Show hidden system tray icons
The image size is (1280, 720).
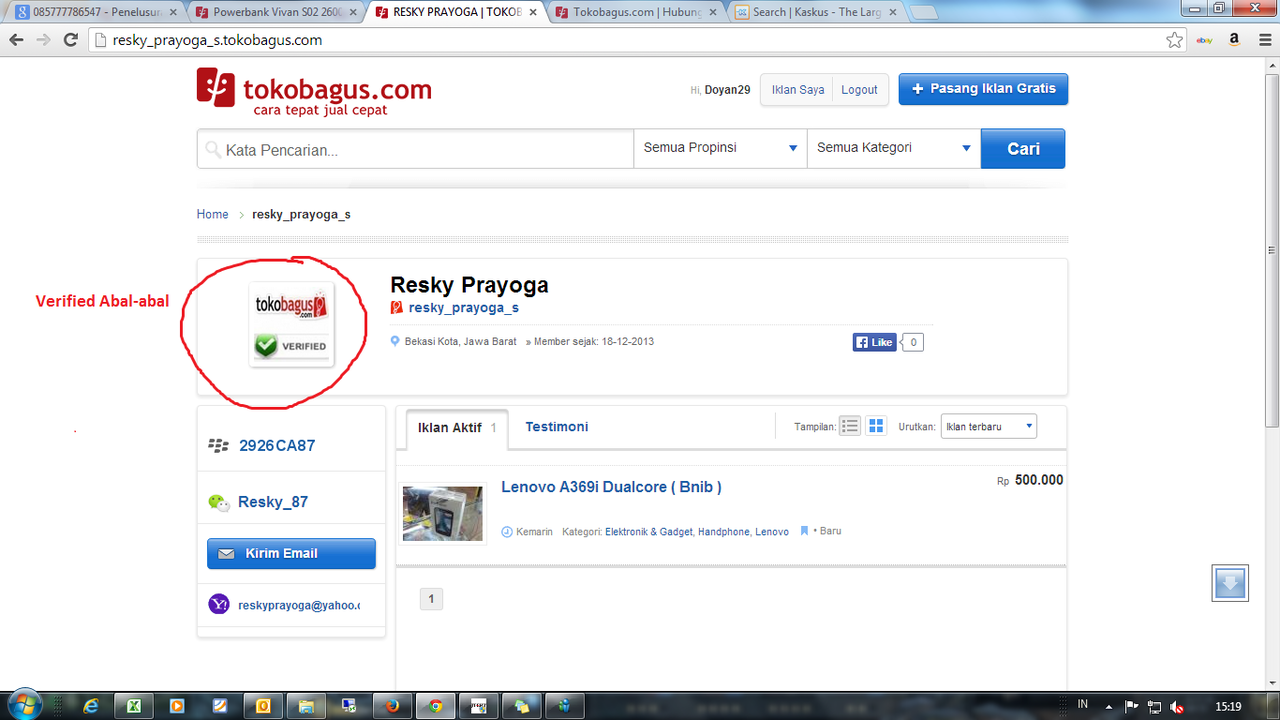[1110, 706]
